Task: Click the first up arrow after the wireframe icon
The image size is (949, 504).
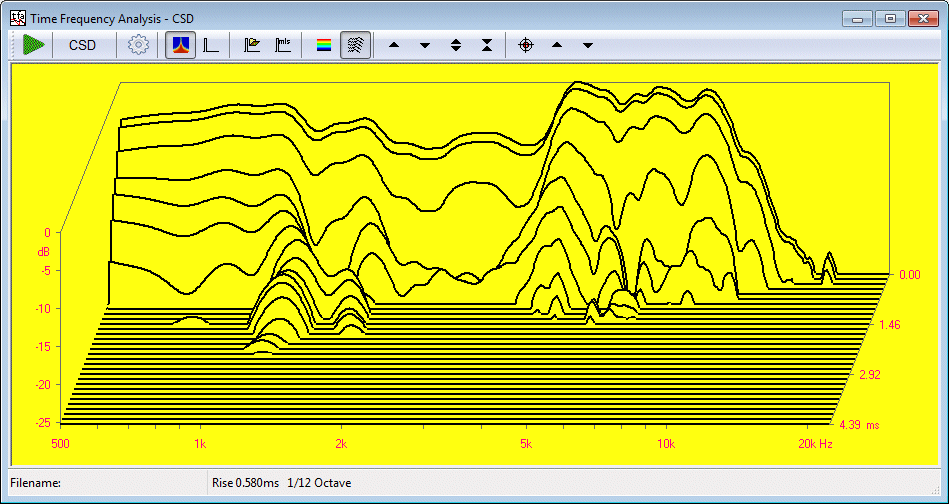Action: click(x=394, y=45)
